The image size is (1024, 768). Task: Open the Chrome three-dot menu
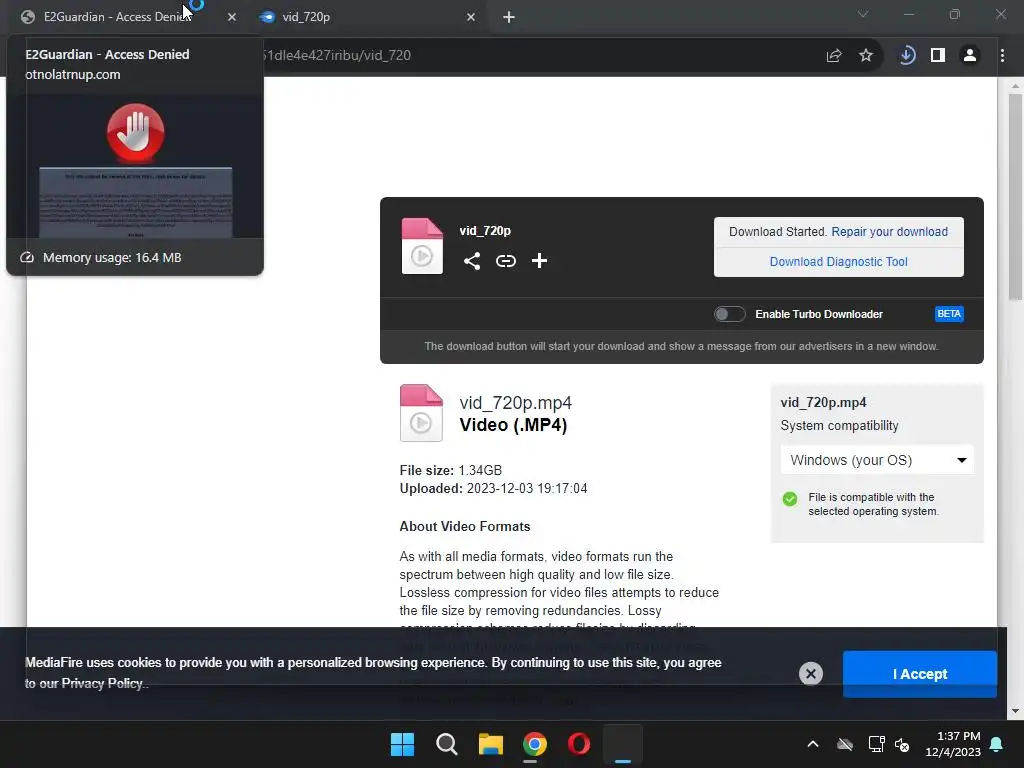coord(1002,56)
